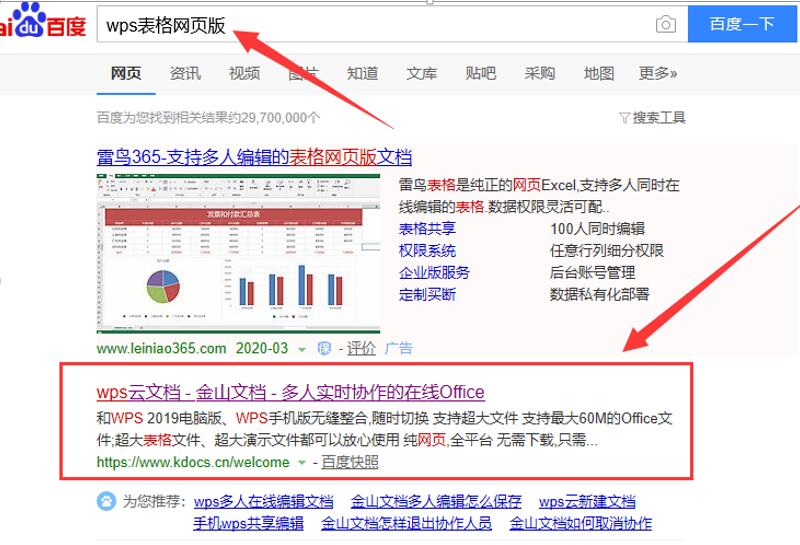The image size is (800, 545).
Task: Open the 采购 tab
Action: [540, 73]
